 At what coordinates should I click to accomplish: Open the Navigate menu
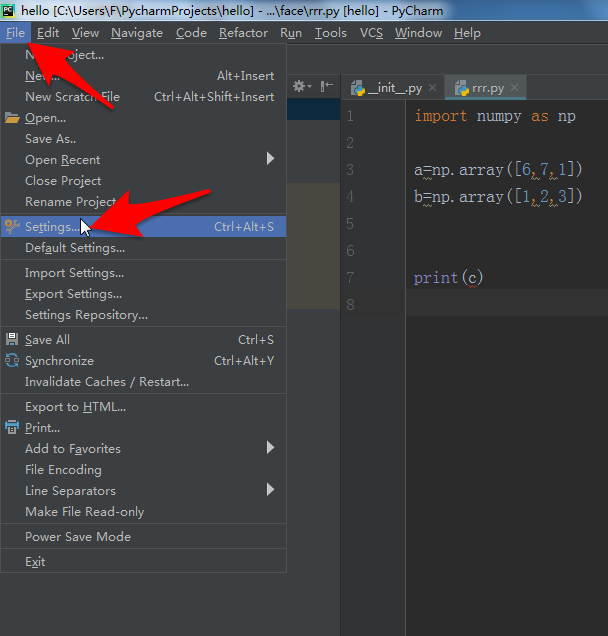click(x=137, y=33)
